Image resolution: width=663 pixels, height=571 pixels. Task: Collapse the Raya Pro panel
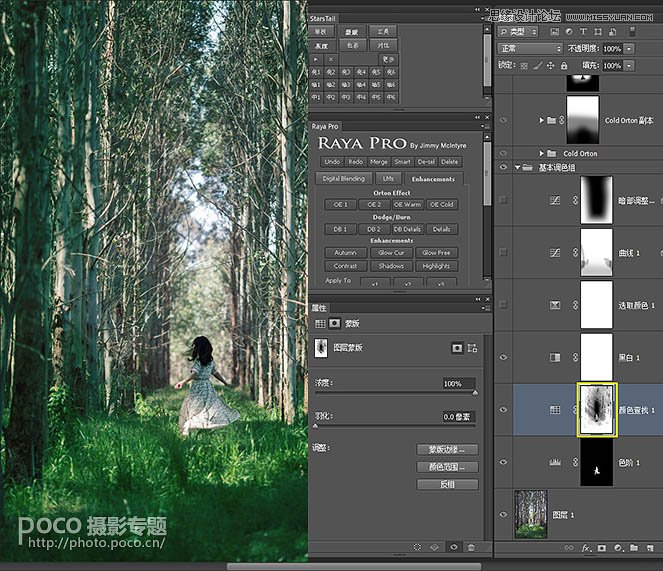(477, 117)
